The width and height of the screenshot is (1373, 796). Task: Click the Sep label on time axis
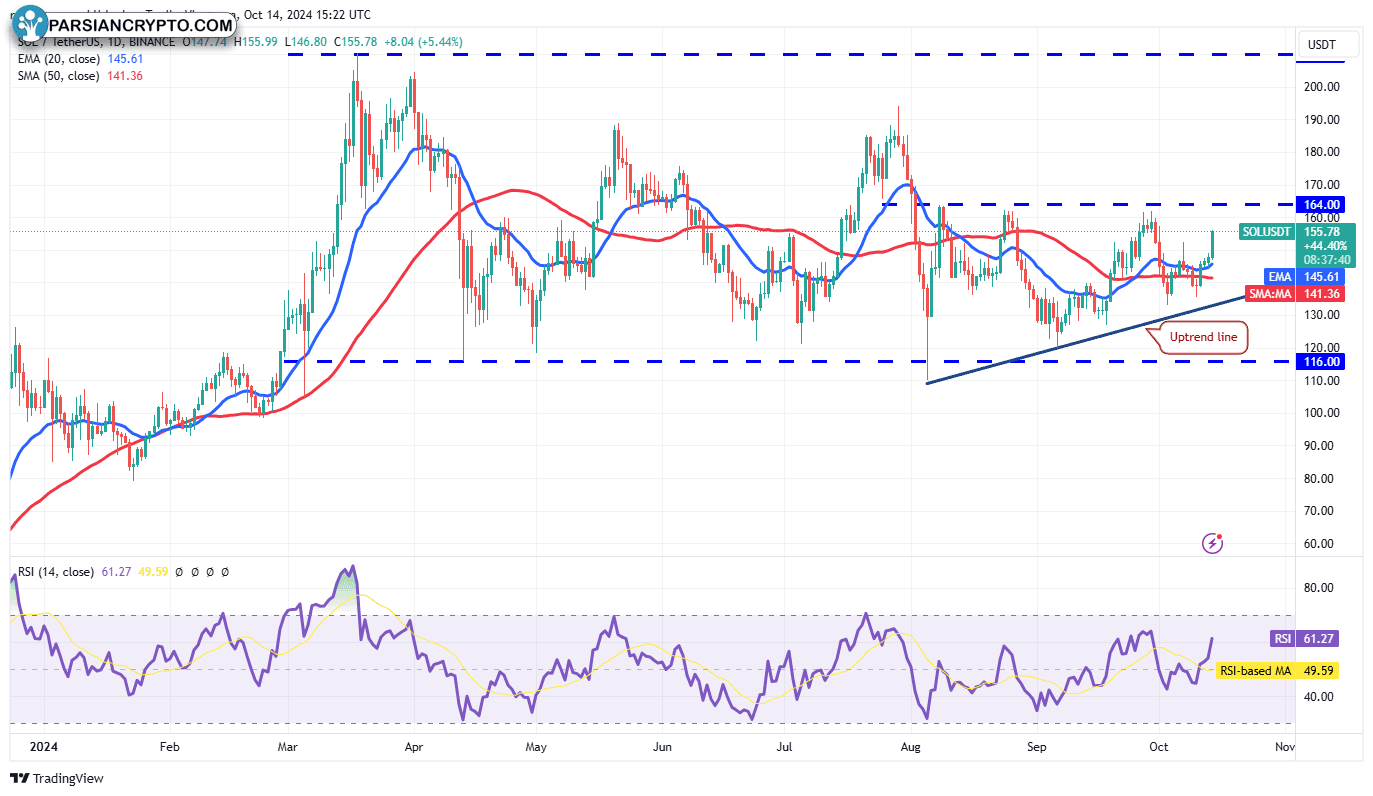click(x=1036, y=746)
